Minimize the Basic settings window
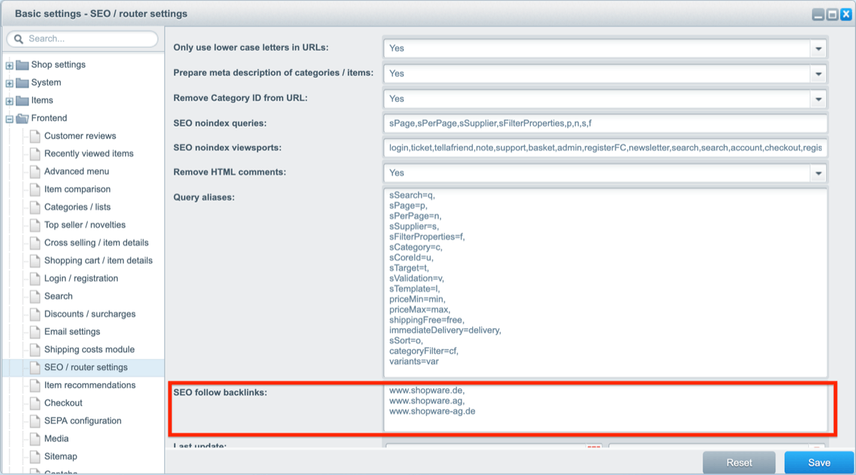This screenshot has width=856, height=475. coord(818,15)
